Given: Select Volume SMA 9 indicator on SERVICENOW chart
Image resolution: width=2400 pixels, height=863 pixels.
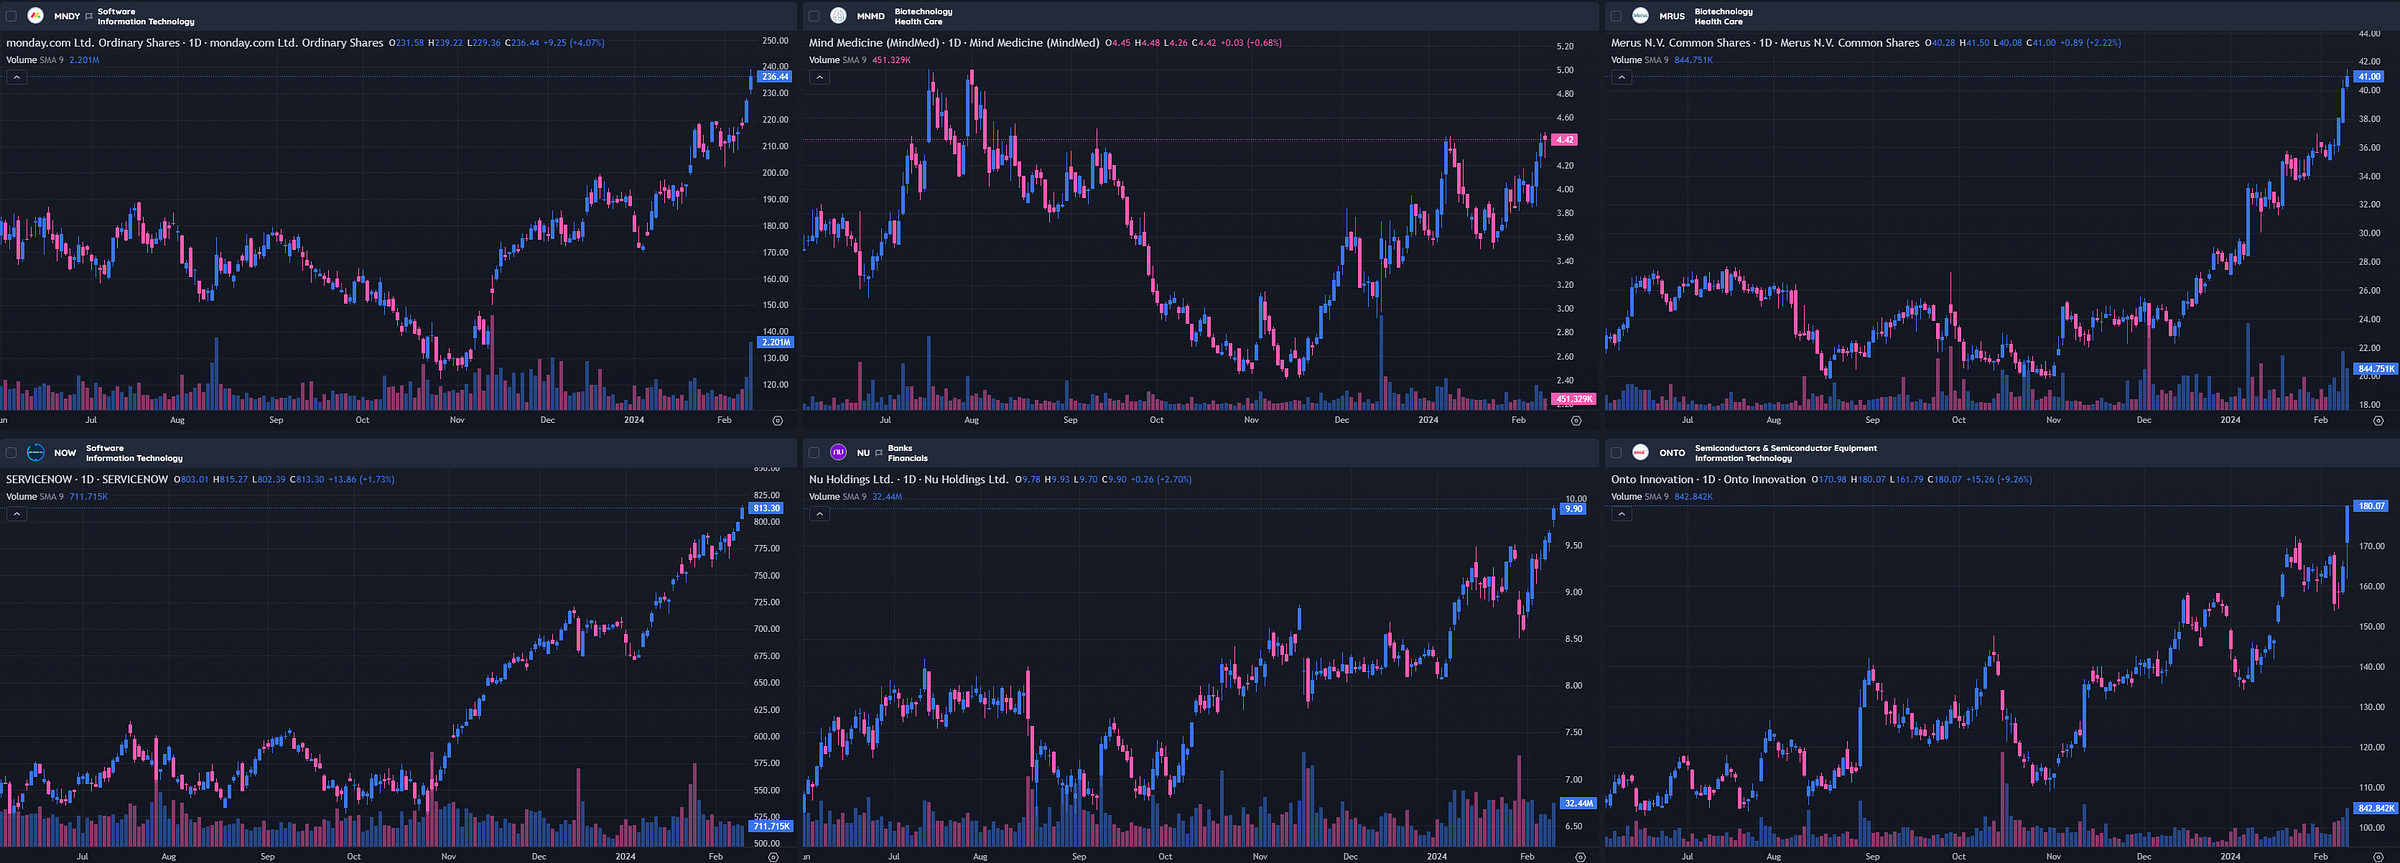Looking at the screenshot, I should (35, 497).
